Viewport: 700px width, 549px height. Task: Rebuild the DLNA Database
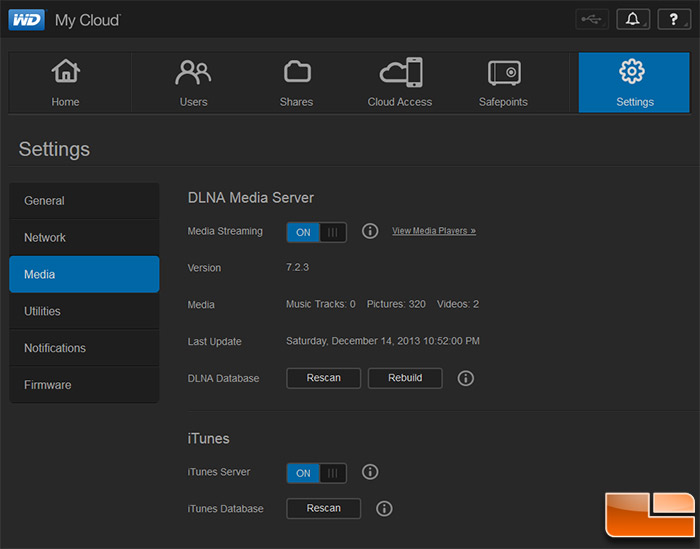click(x=405, y=378)
